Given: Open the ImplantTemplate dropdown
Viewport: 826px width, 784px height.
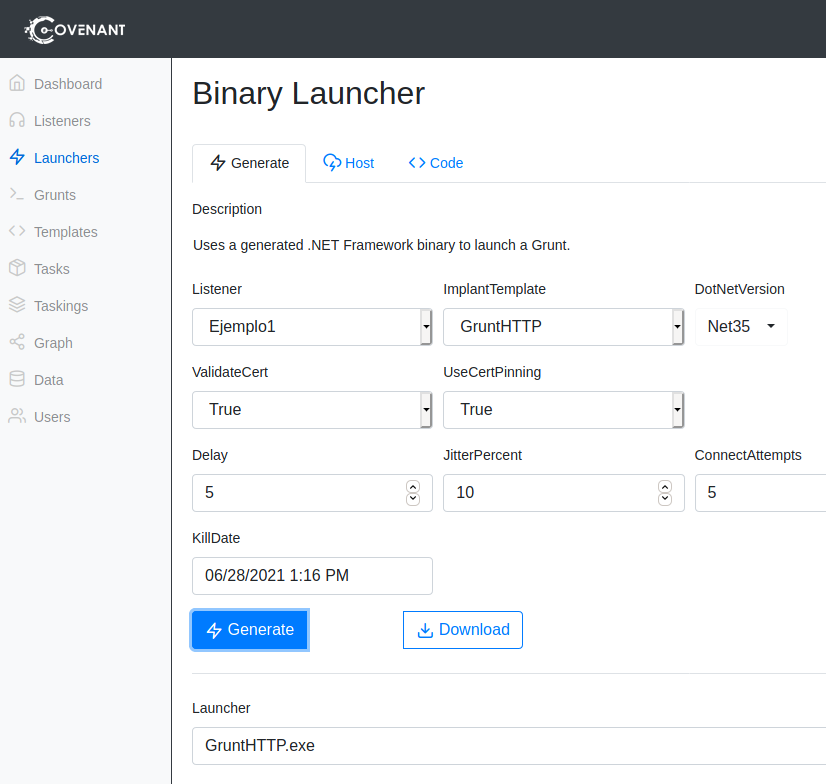Looking at the screenshot, I should [x=562, y=327].
